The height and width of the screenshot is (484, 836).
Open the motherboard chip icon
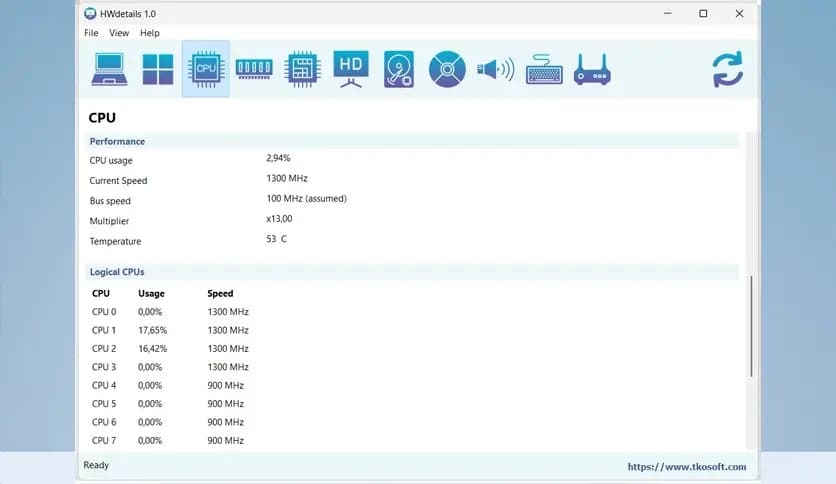(302, 69)
